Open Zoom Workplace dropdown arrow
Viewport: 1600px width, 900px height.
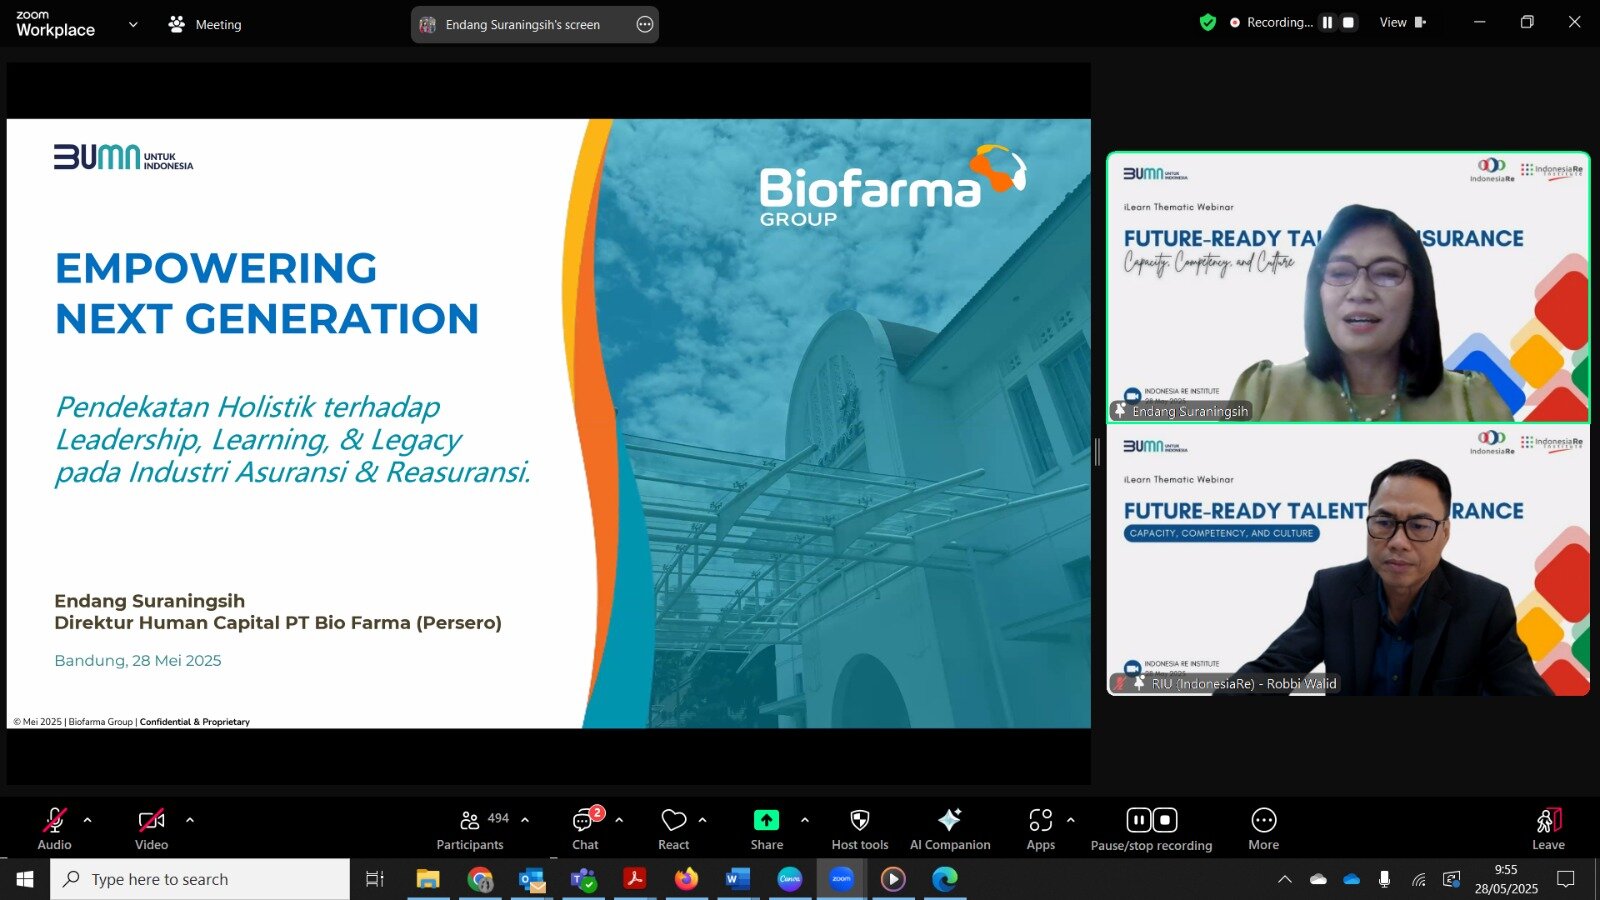coord(133,24)
